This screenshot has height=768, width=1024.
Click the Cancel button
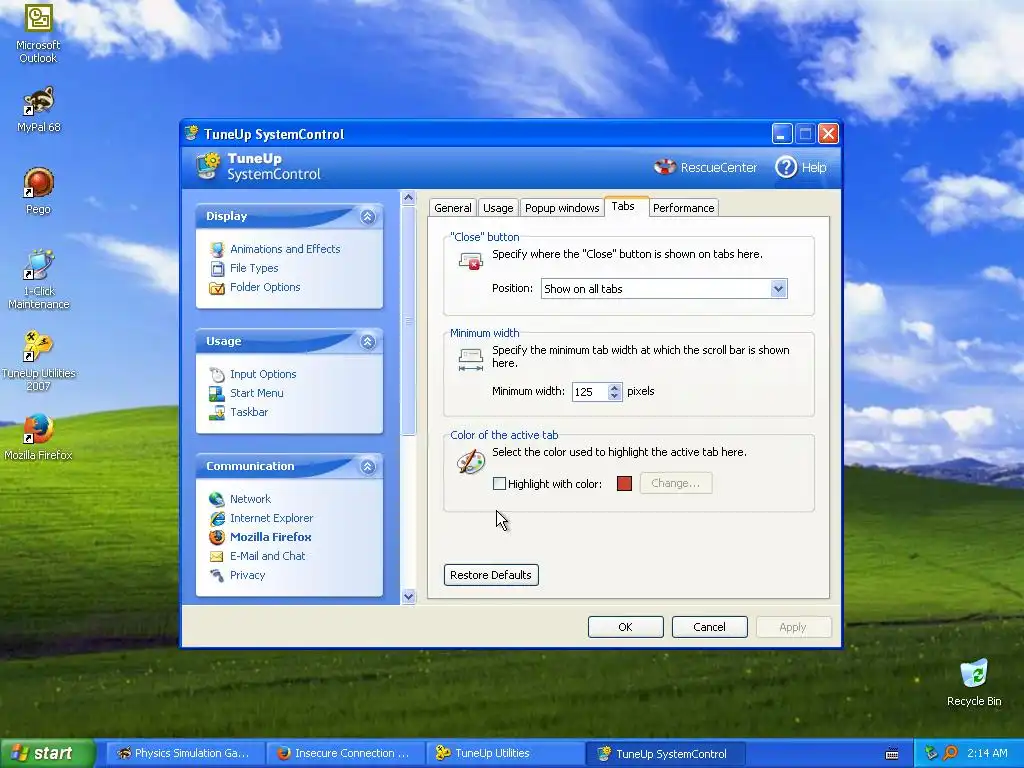pos(709,627)
